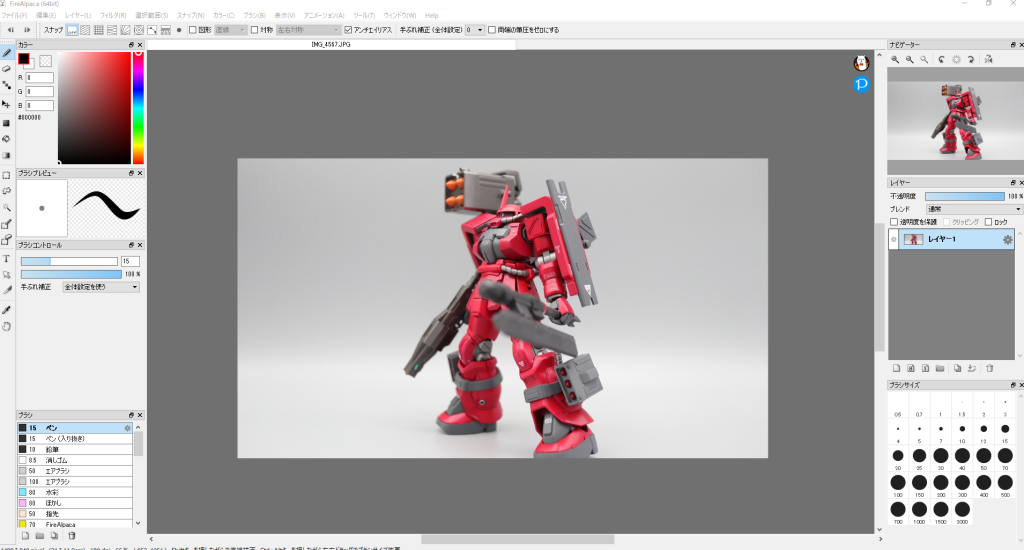The height and width of the screenshot is (550, 1024).
Task: Choose the Hand pan tool
Action: point(7,326)
